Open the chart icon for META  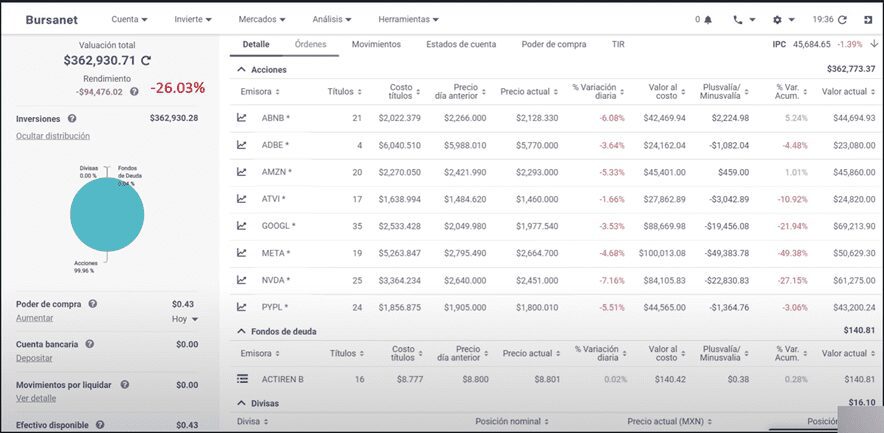coord(241,253)
